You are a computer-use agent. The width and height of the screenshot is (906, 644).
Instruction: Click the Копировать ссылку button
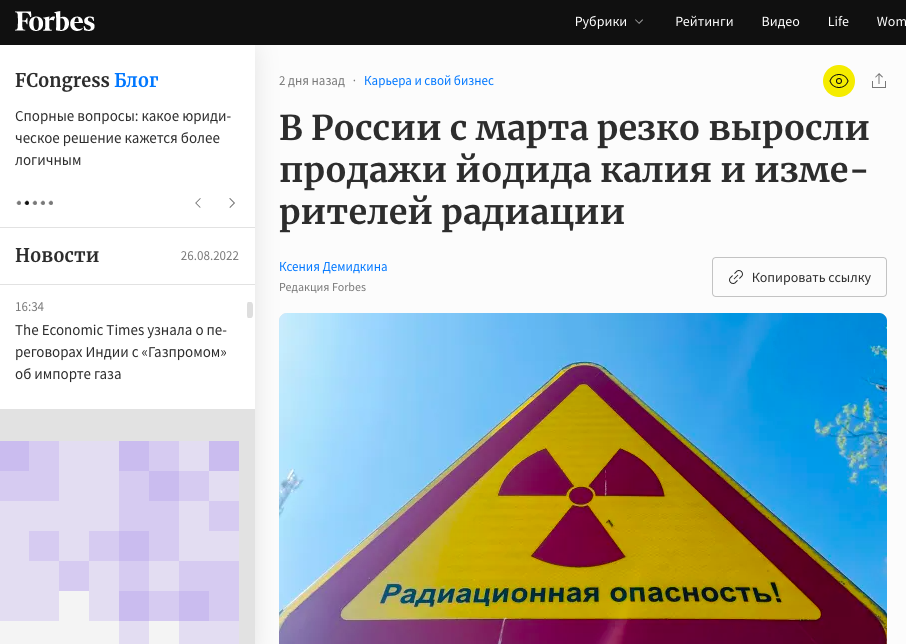point(799,277)
